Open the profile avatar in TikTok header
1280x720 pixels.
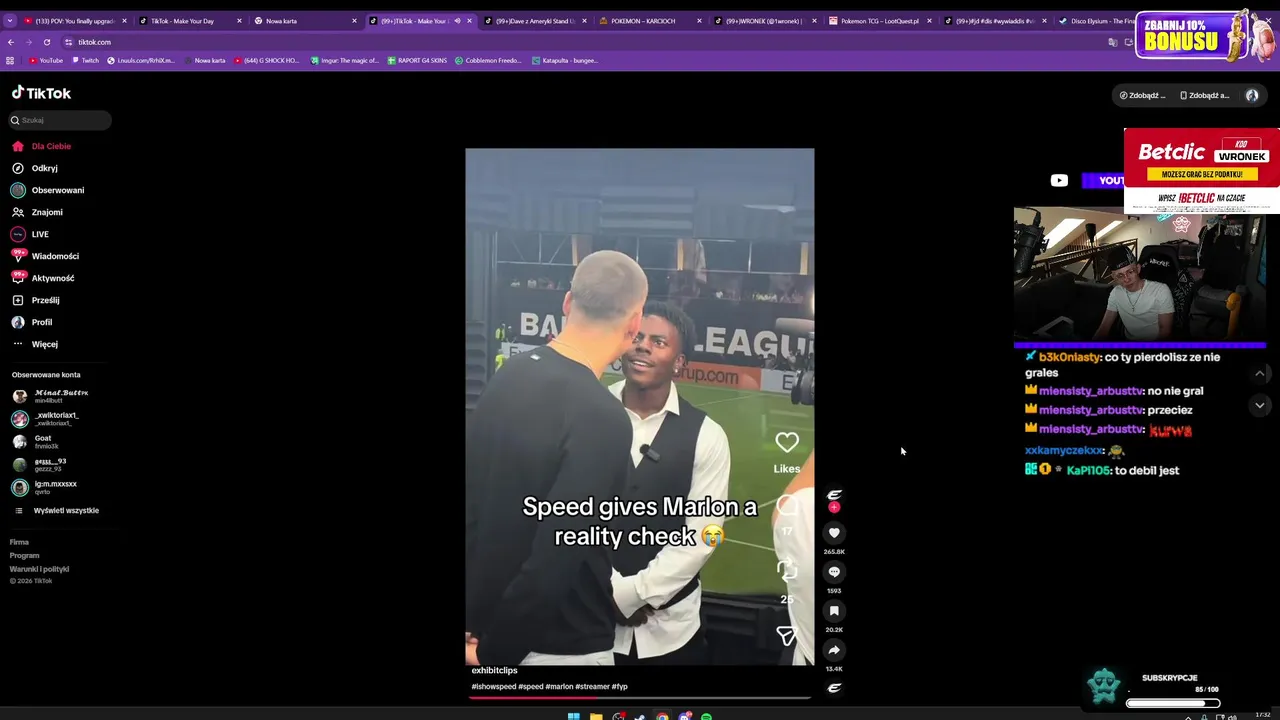pyautogui.click(x=1252, y=95)
